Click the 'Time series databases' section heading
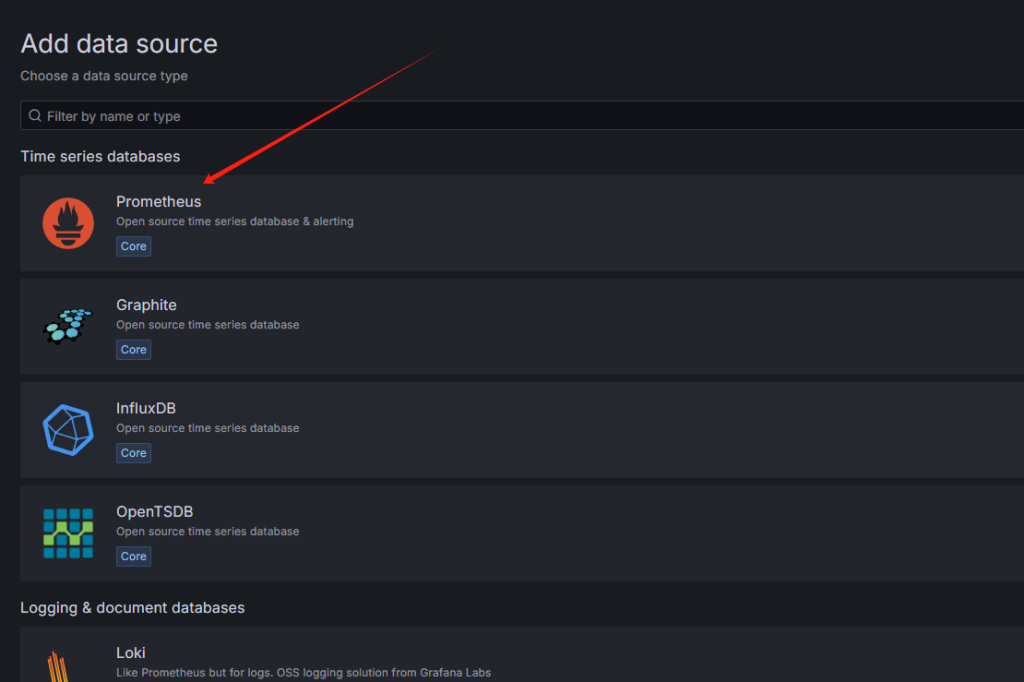 100,156
